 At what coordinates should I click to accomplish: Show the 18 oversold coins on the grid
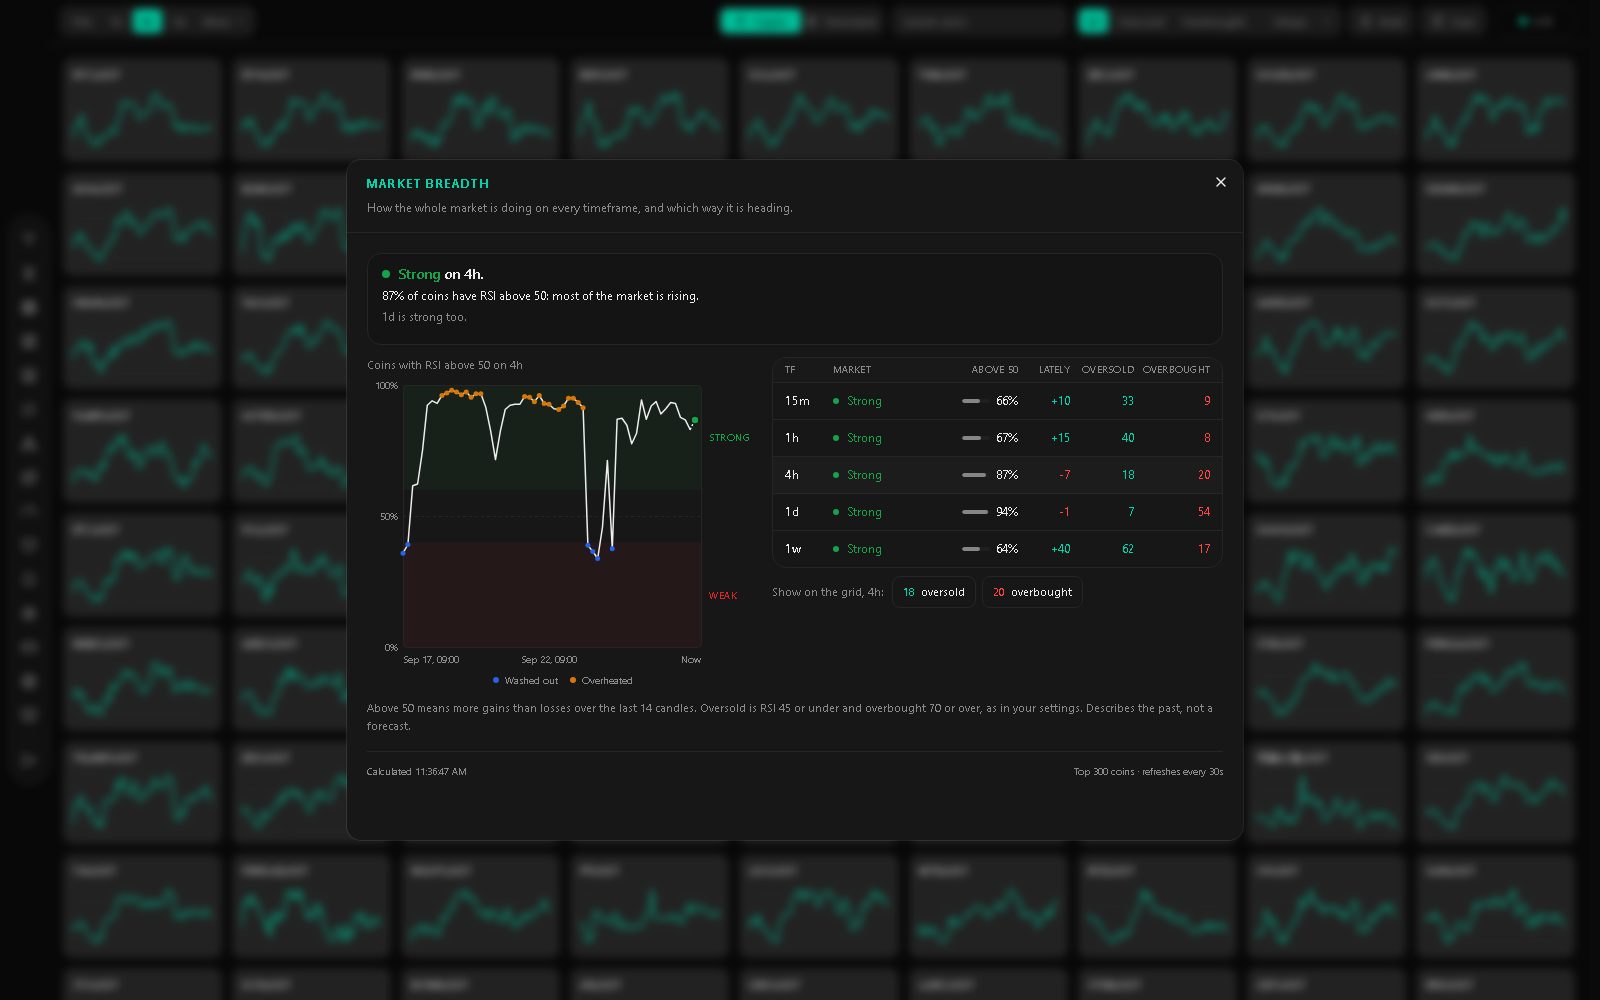tap(934, 592)
